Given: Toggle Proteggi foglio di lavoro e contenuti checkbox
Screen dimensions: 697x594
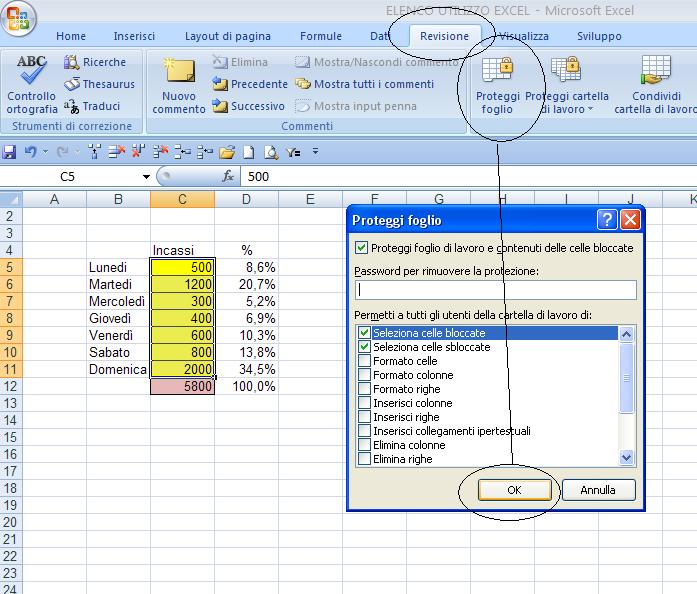Looking at the screenshot, I should click(x=361, y=248).
